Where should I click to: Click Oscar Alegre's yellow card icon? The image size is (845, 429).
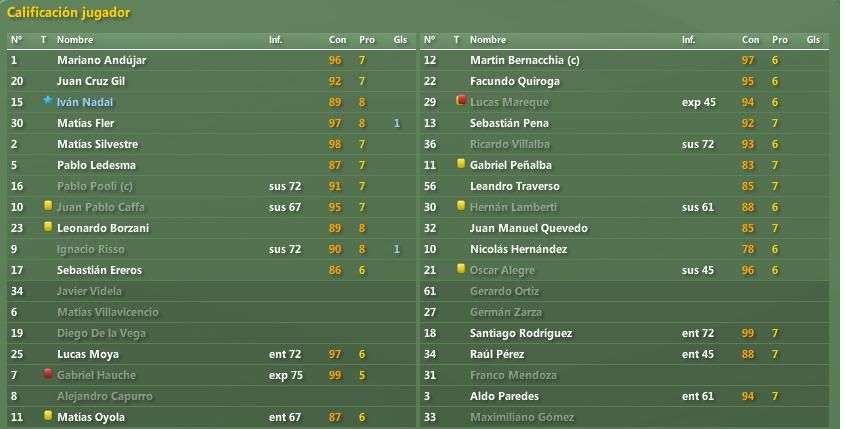tap(461, 268)
